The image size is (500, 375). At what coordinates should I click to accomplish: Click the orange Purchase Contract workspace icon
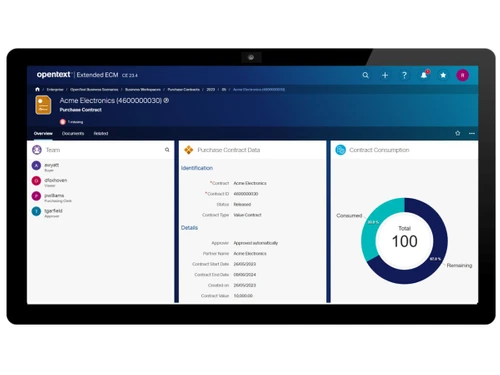[x=43, y=105]
